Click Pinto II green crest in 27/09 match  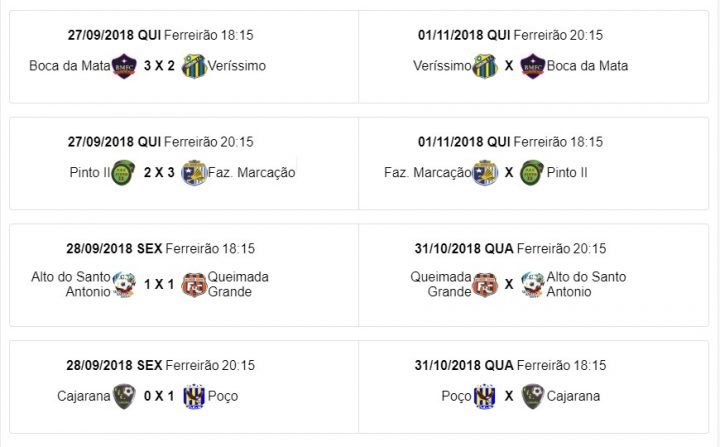[x=124, y=173]
